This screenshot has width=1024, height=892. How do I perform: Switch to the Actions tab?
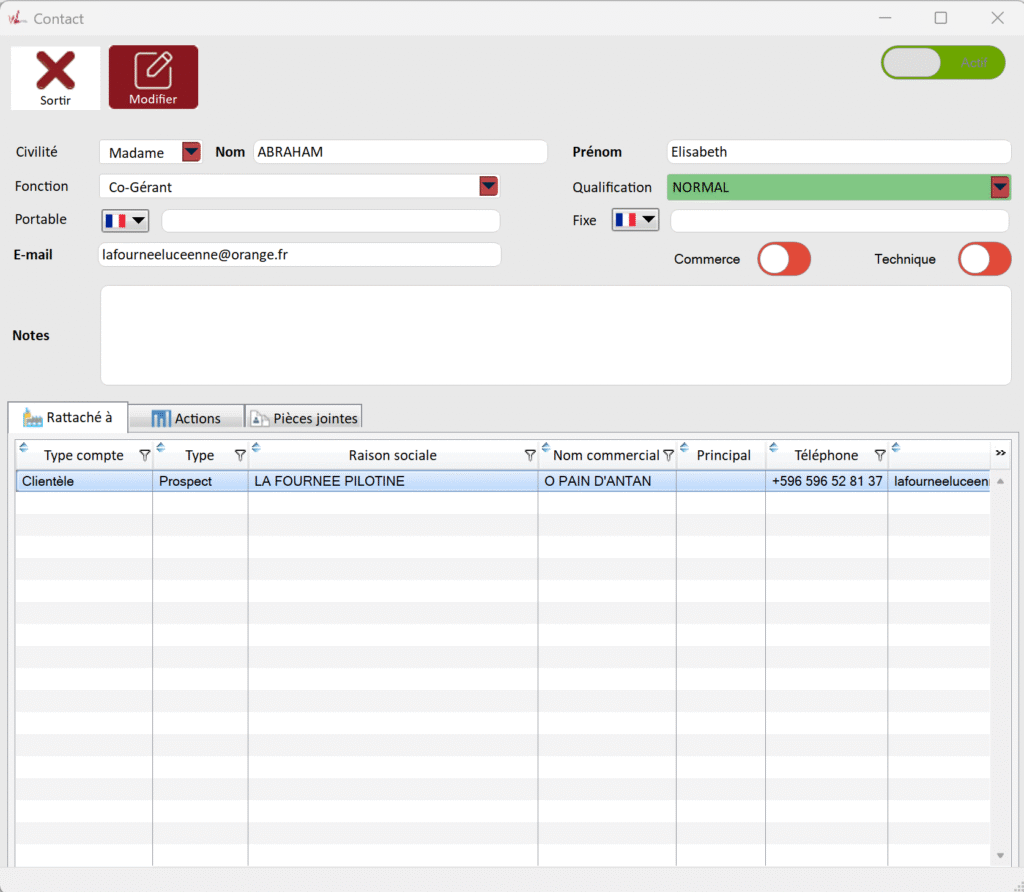186,418
